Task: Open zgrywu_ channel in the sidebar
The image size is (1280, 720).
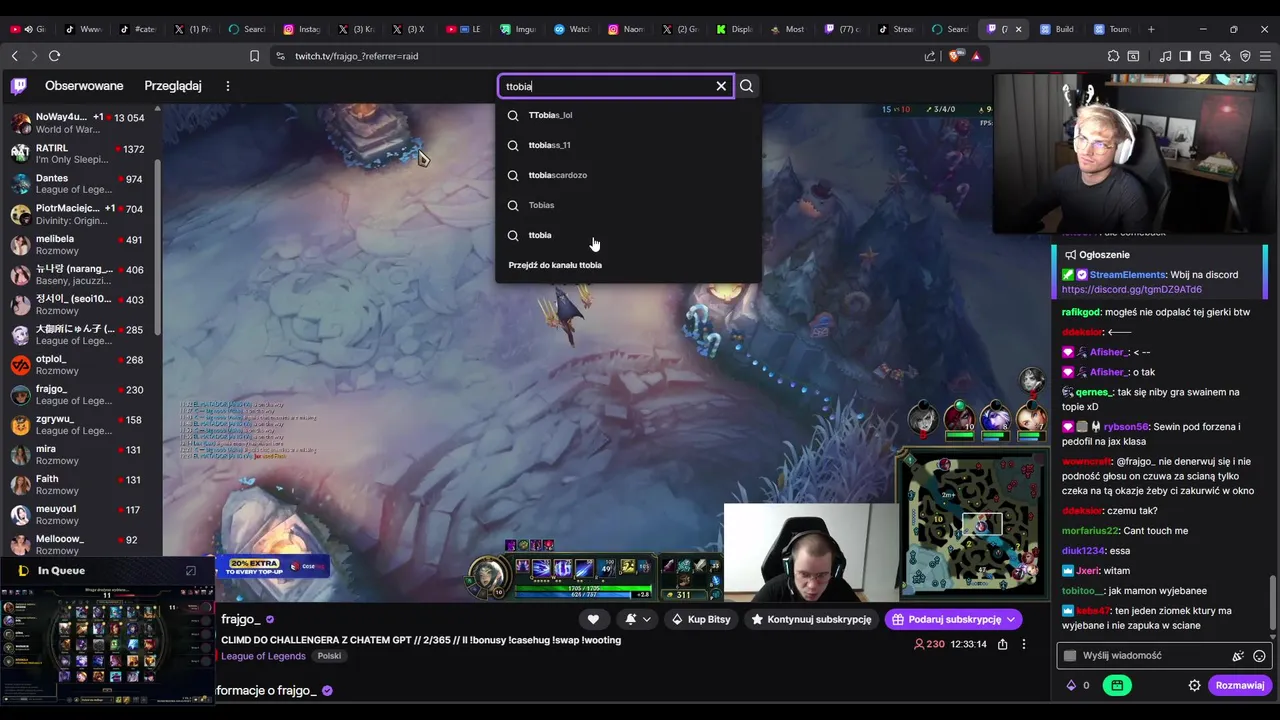Action: click(78, 424)
